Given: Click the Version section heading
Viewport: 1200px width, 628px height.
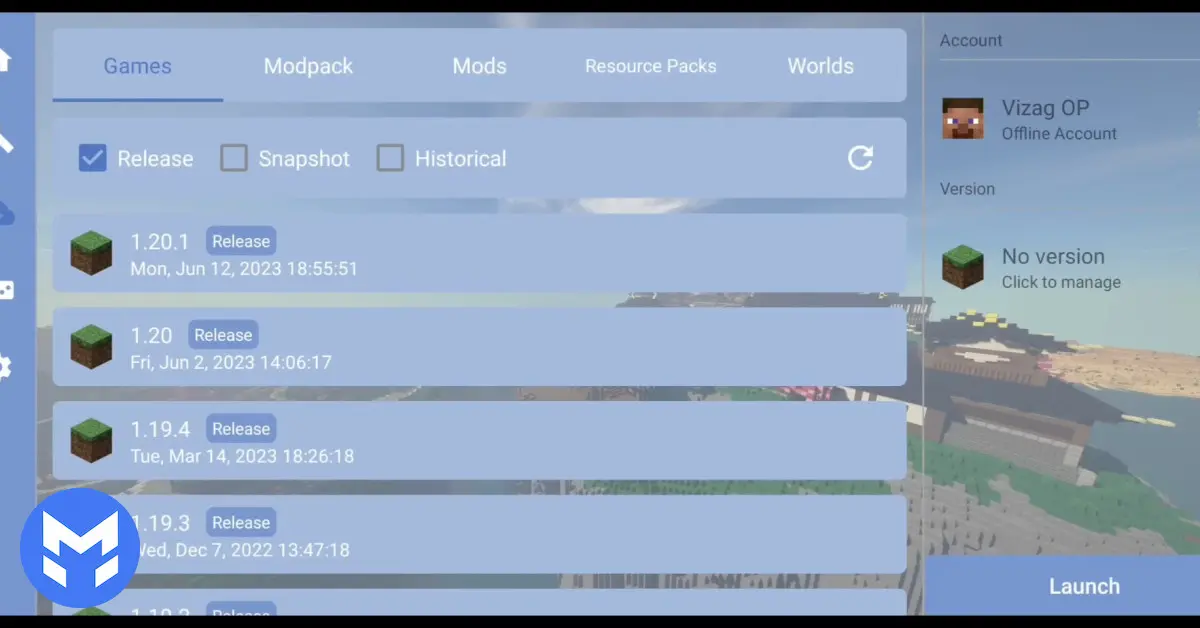Looking at the screenshot, I should (x=967, y=189).
